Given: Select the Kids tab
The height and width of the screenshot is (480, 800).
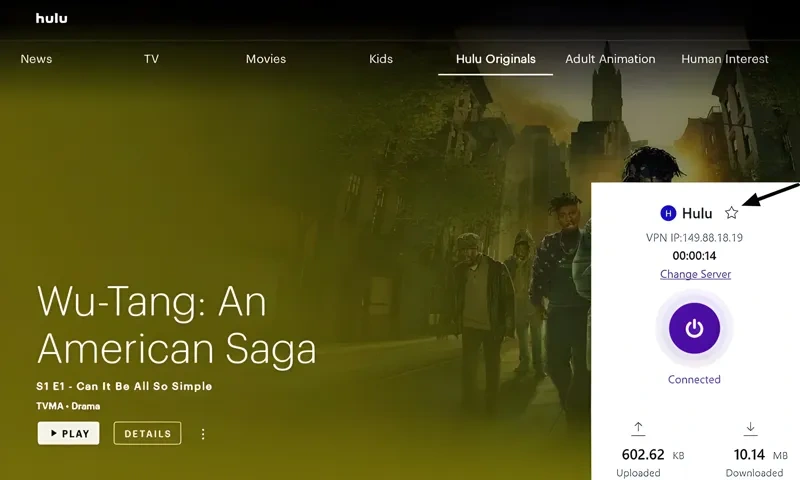Looking at the screenshot, I should (x=381, y=59).
